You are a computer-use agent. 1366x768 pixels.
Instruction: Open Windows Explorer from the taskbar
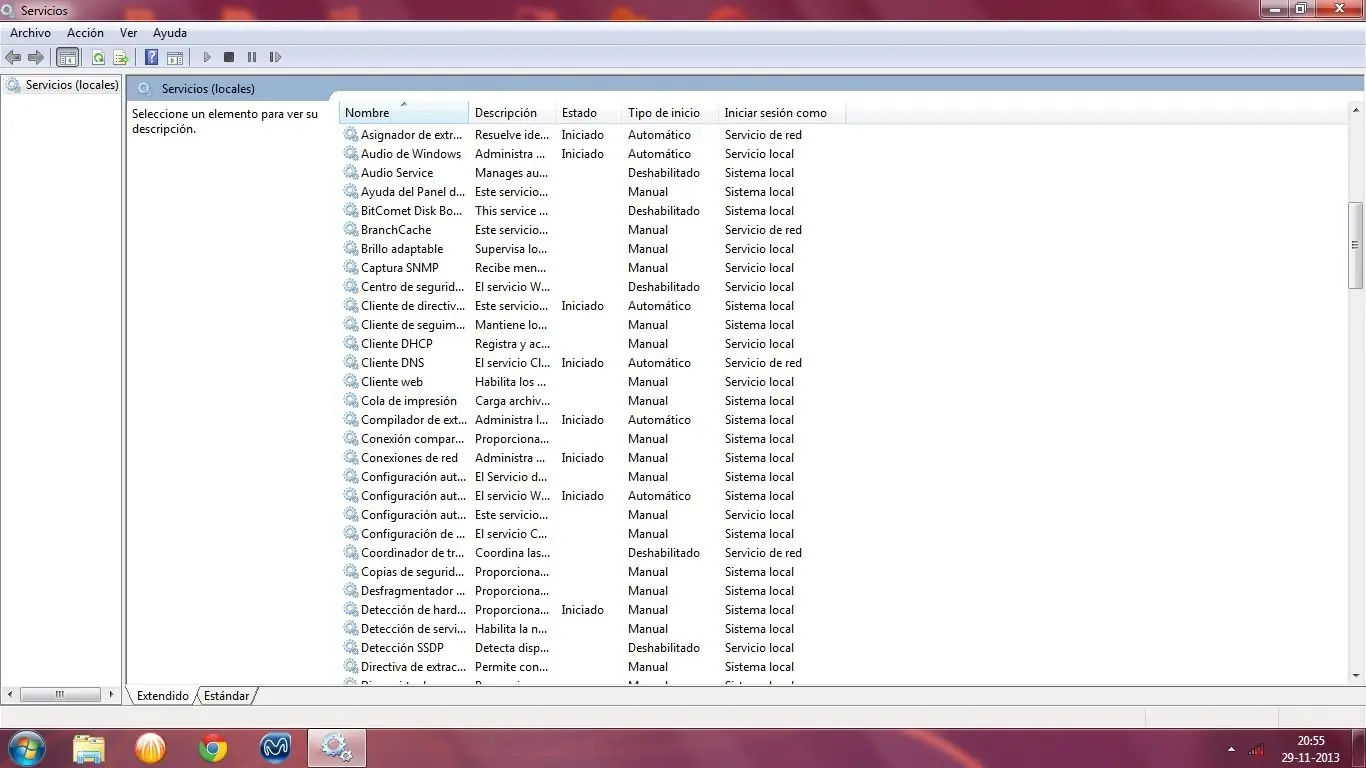click(89, 748)
